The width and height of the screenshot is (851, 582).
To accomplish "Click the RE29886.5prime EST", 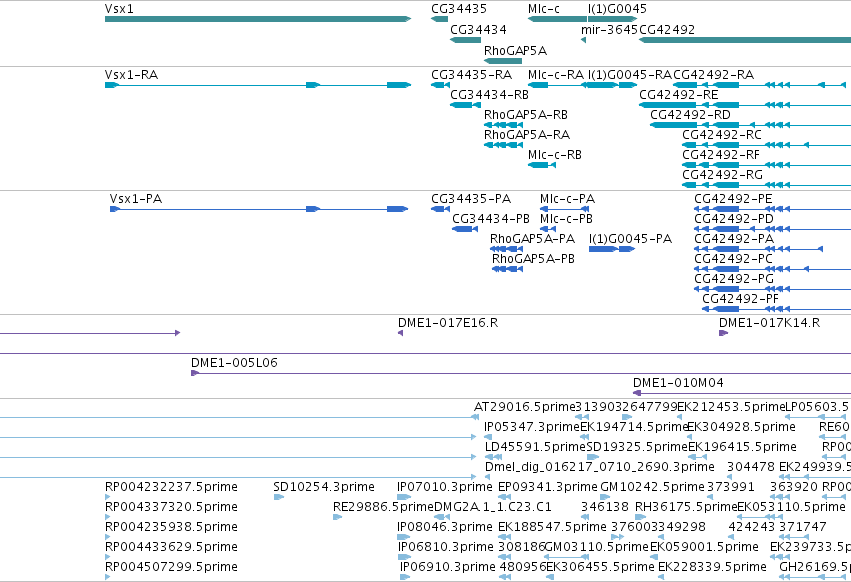I will (337, 517).
